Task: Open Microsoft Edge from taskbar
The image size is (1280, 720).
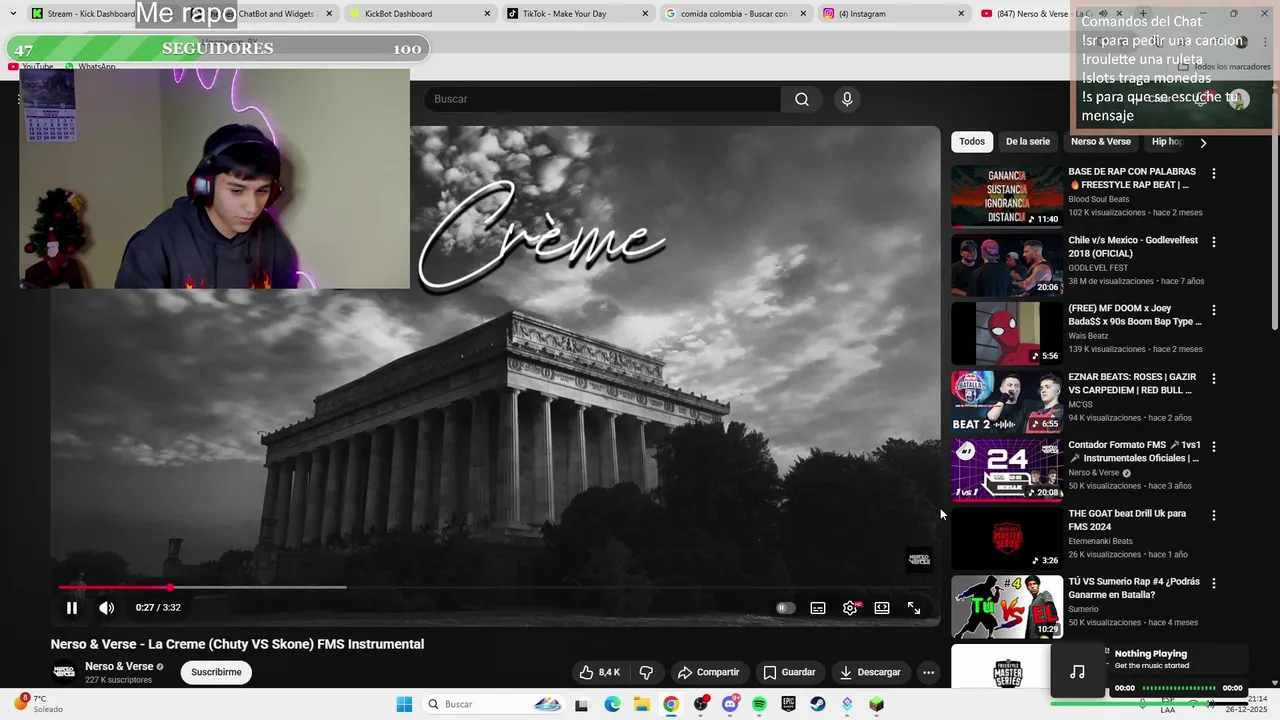Action: pos(612,704)
